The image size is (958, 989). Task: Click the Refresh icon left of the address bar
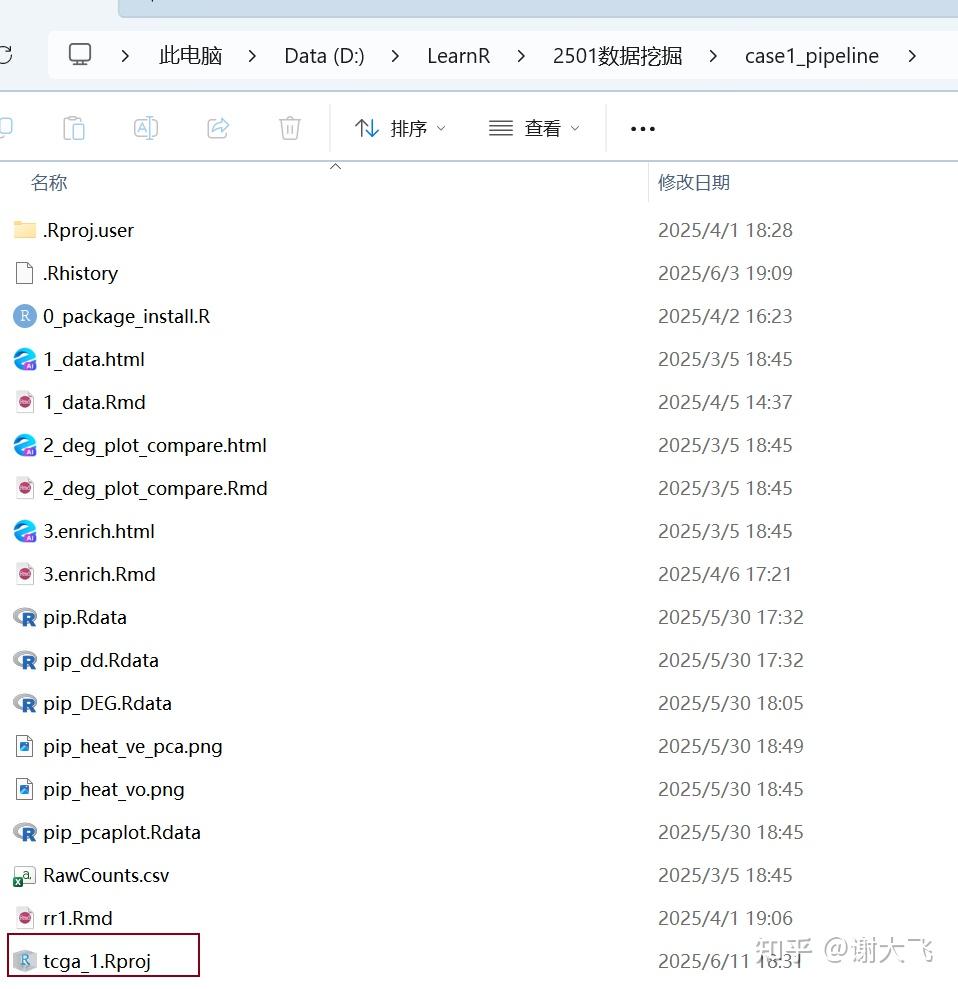[x=9, y=55]
